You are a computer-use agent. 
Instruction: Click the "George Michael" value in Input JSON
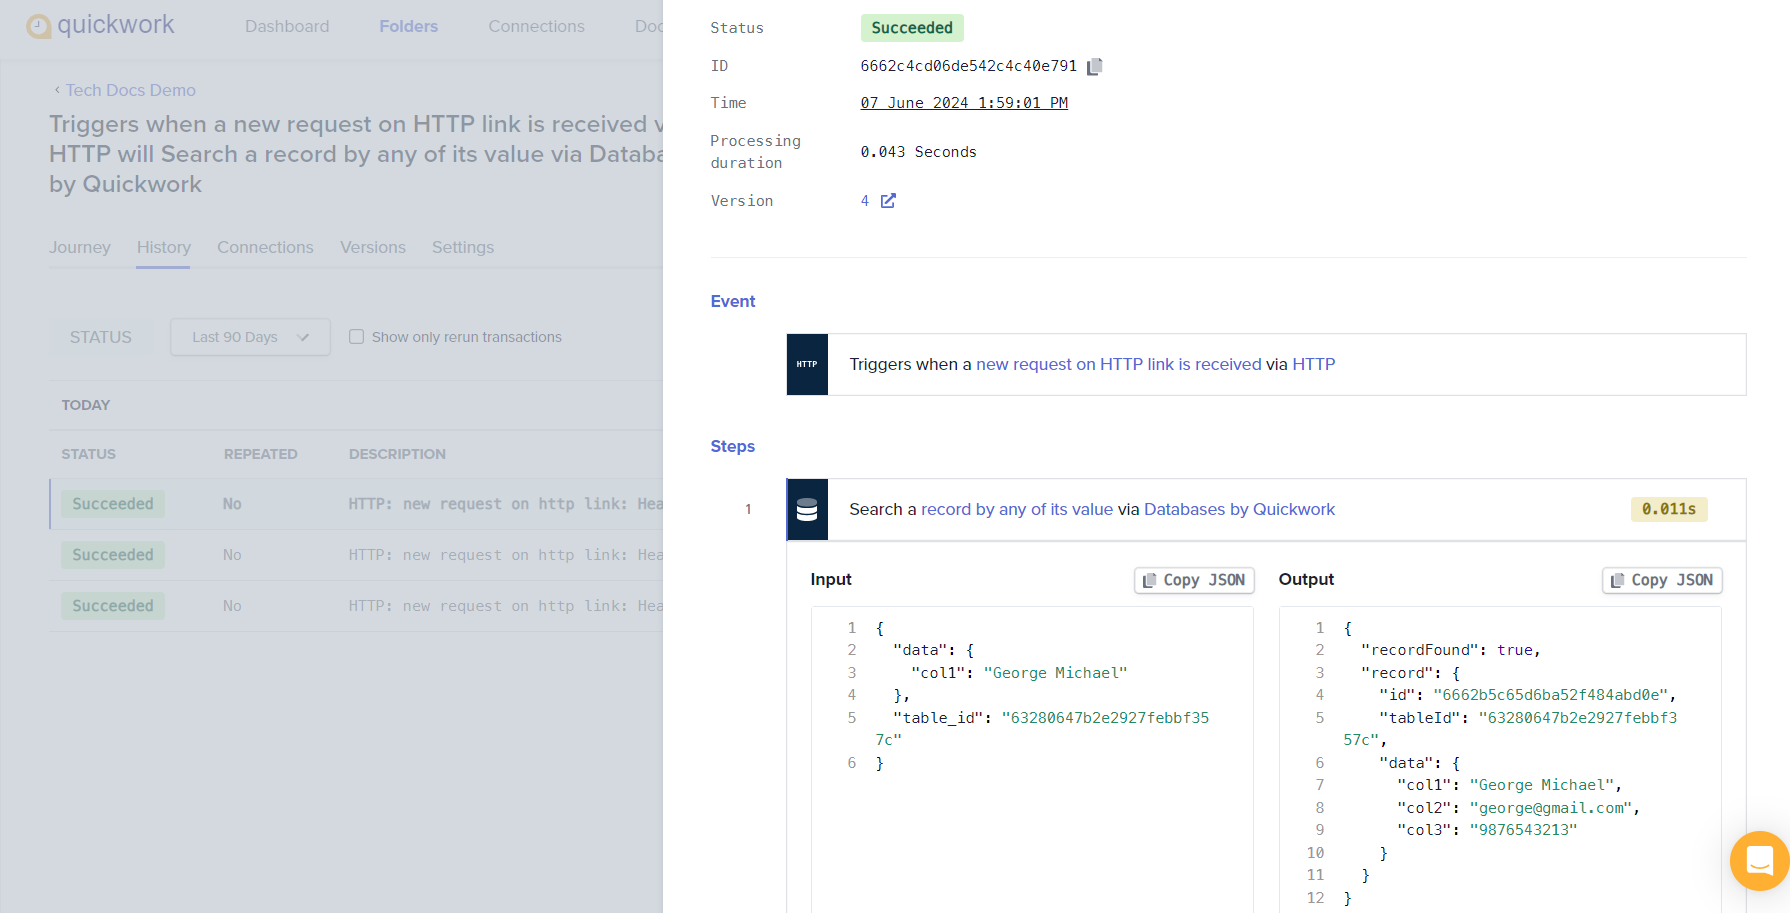click(1055, 673)
